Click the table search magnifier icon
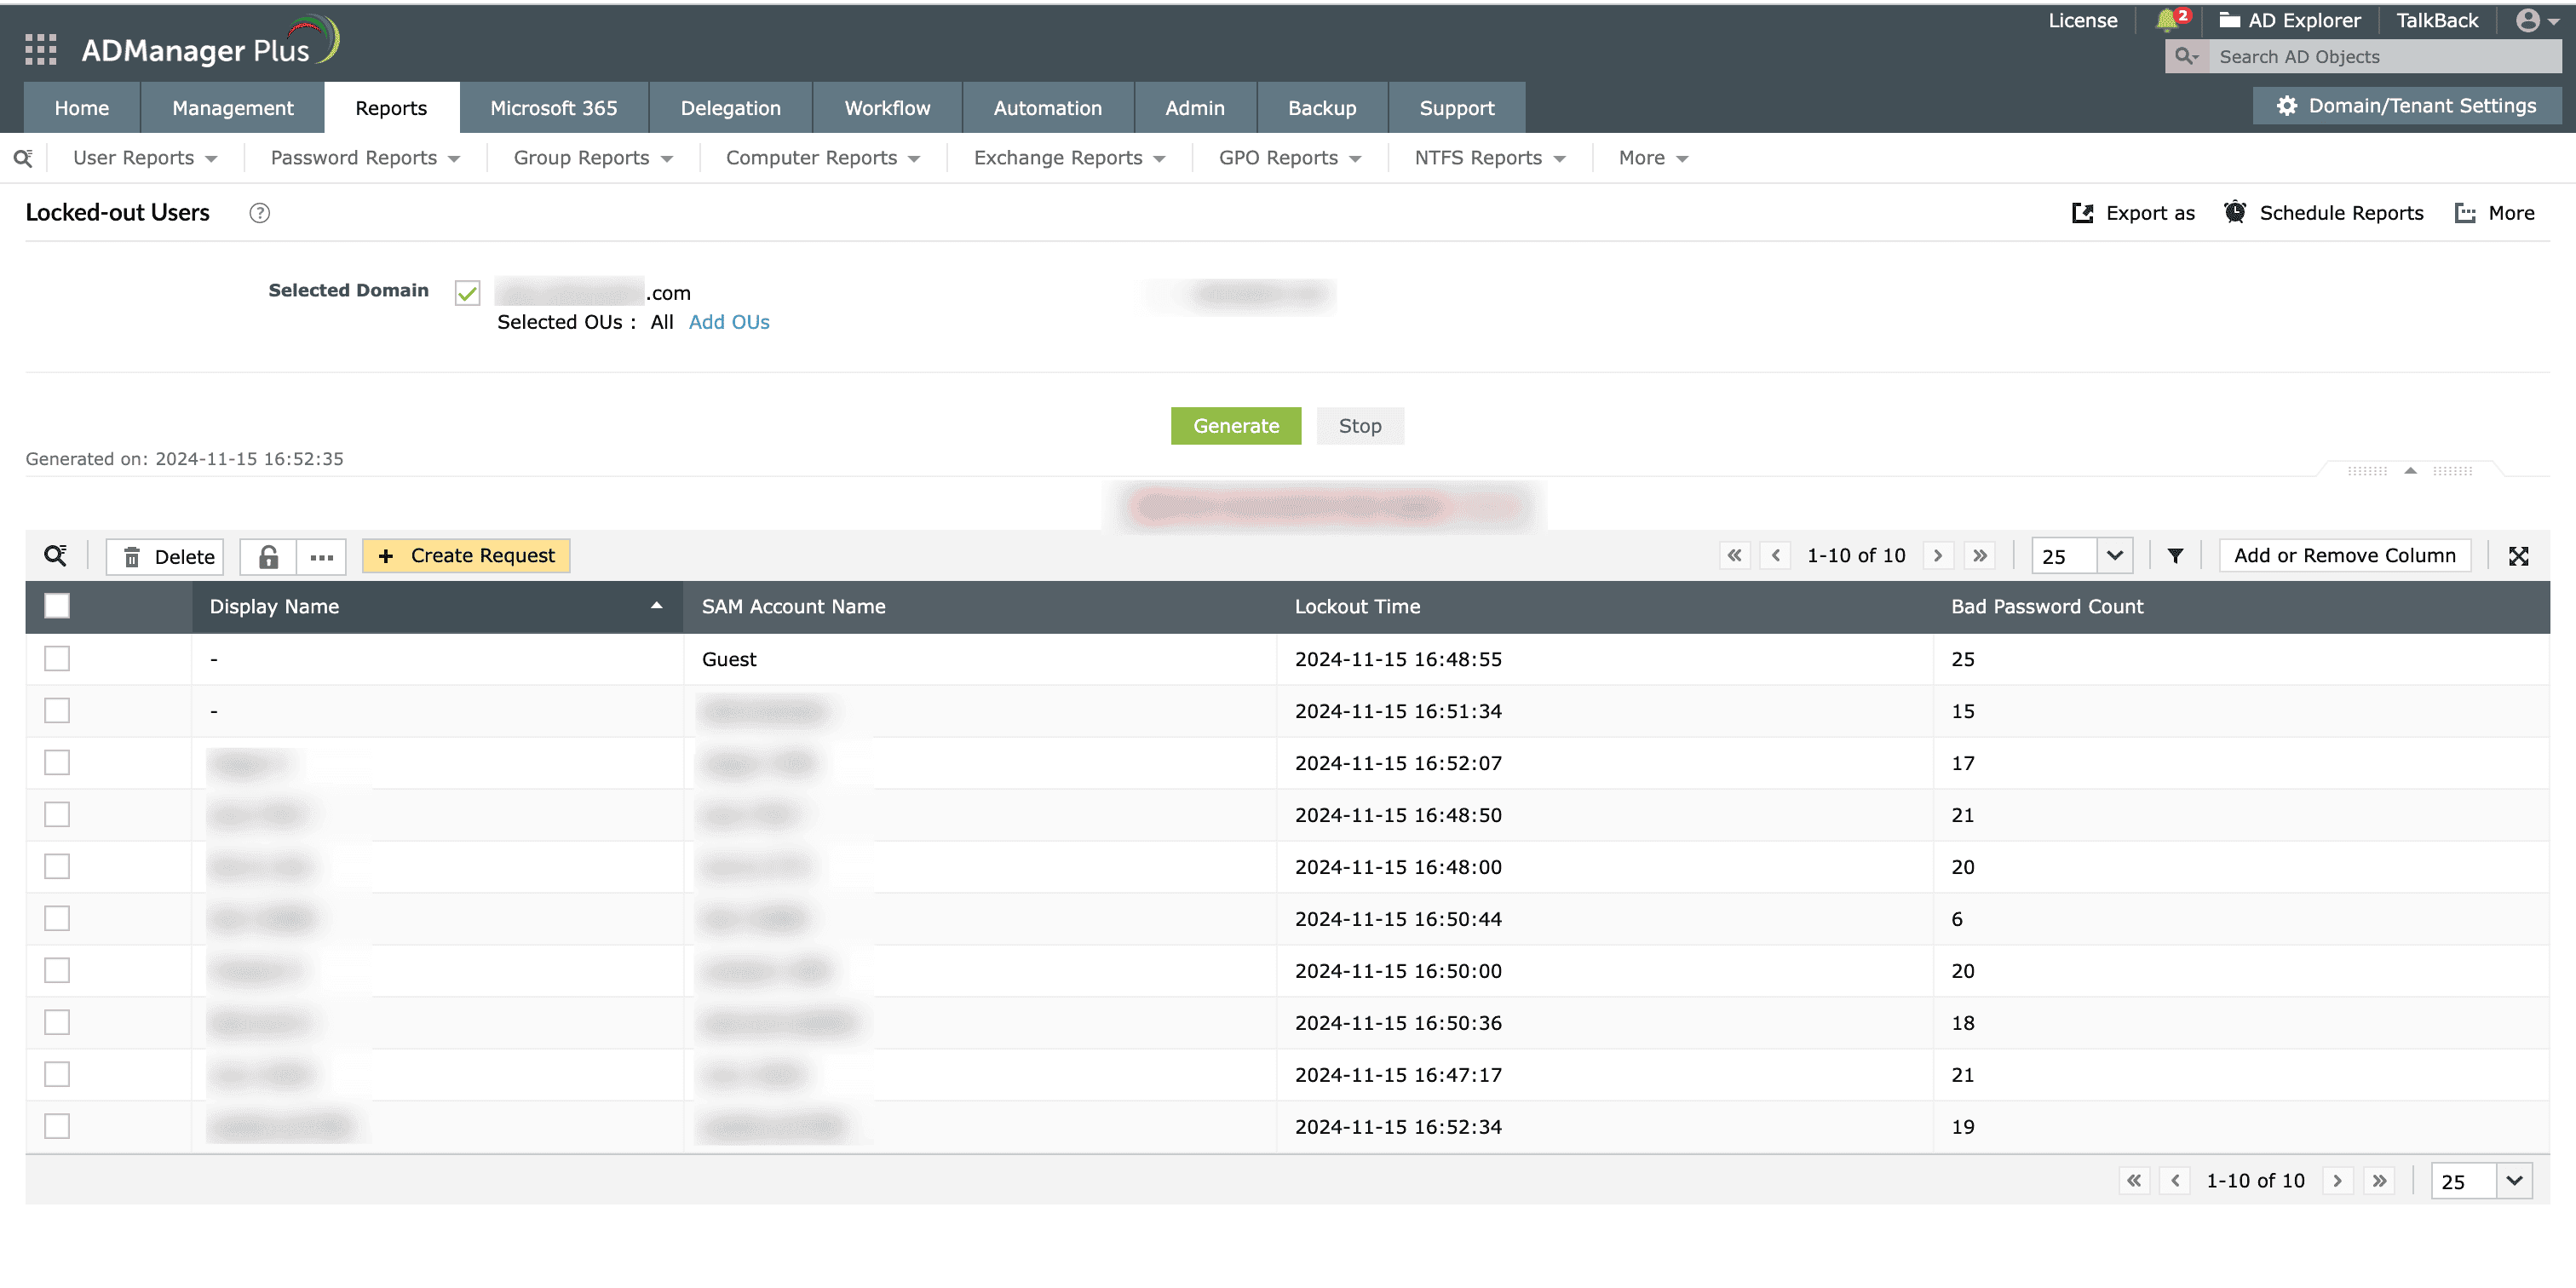The image size is (2576, 1288). (56, 556)
